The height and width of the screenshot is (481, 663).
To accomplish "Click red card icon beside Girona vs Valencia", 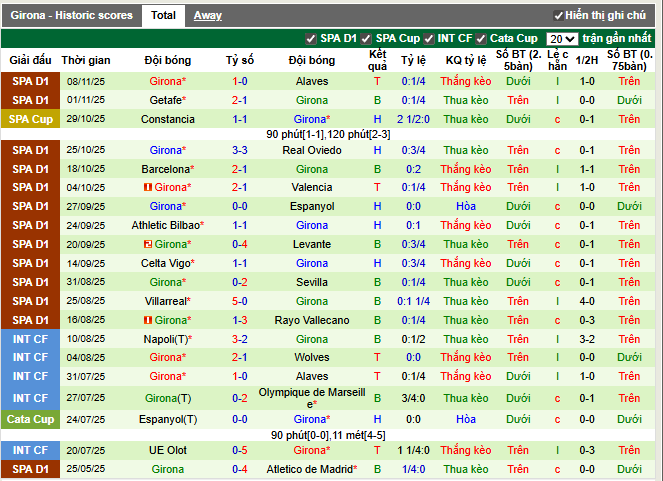I will tap(148, 187).
